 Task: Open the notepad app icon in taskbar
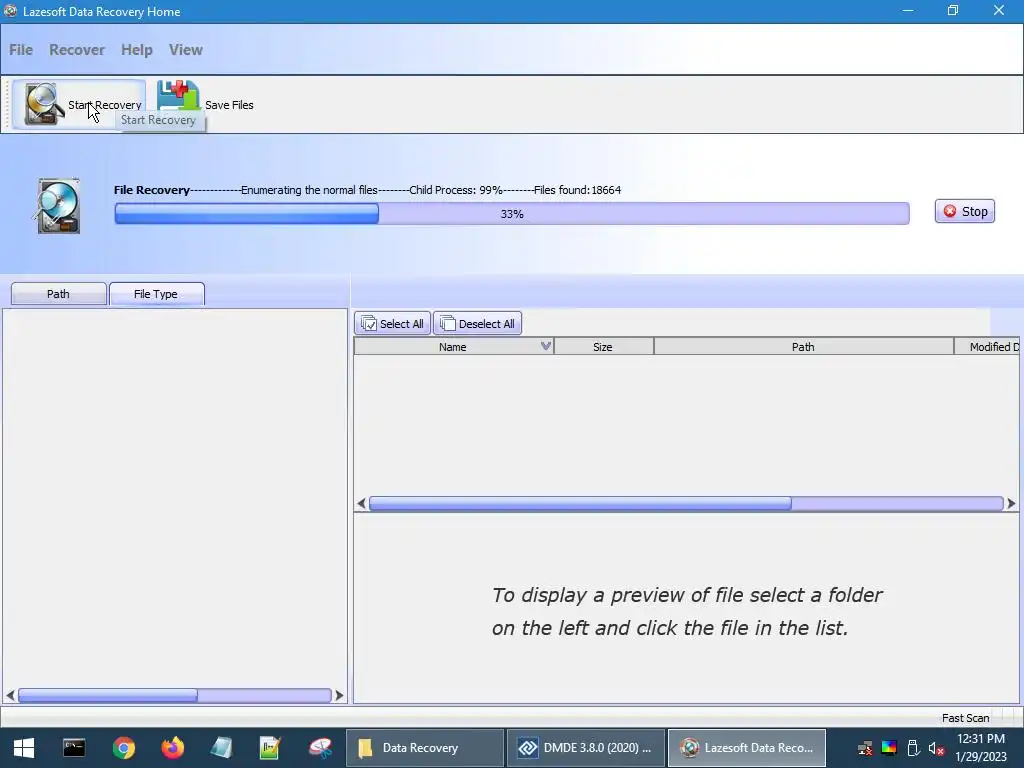tap(221, 748)
